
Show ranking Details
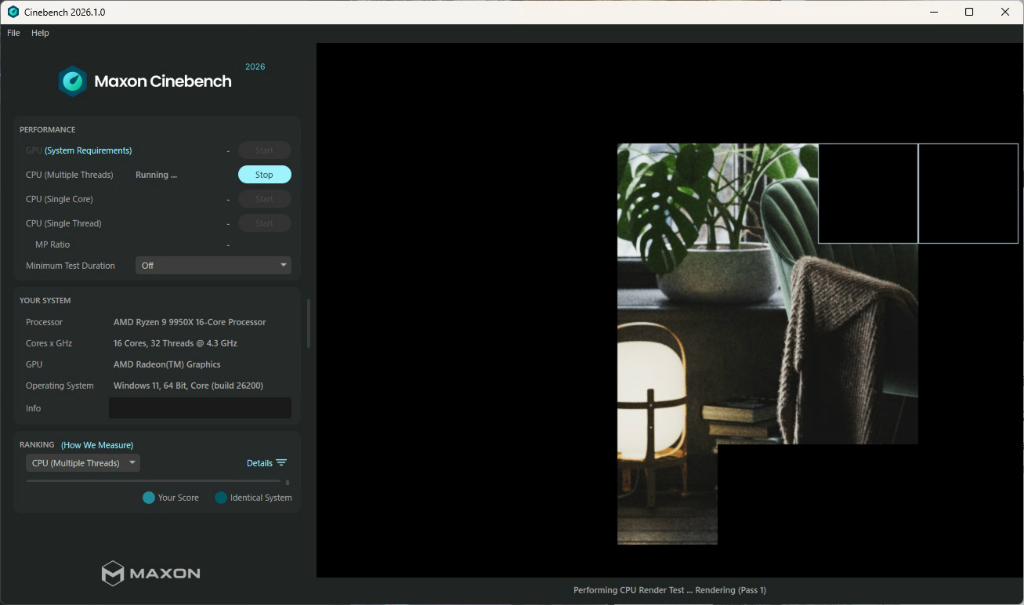pyautogui.click(x=259, y=463)
